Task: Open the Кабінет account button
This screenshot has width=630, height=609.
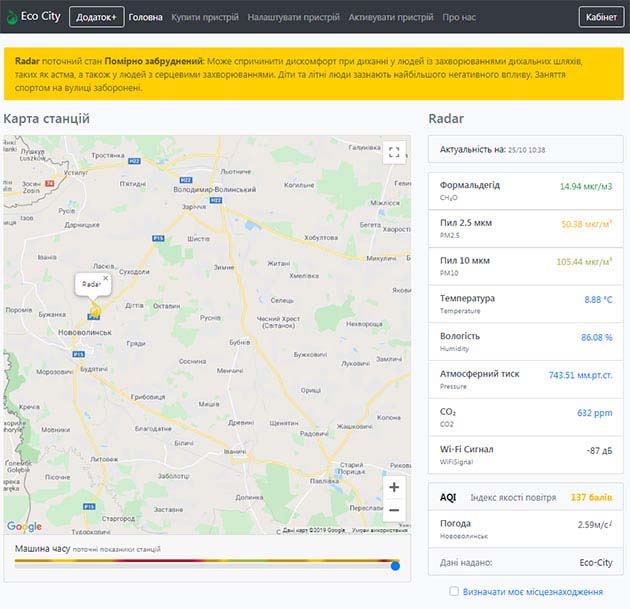Action: pyautogui.click(x=600, y=17)
